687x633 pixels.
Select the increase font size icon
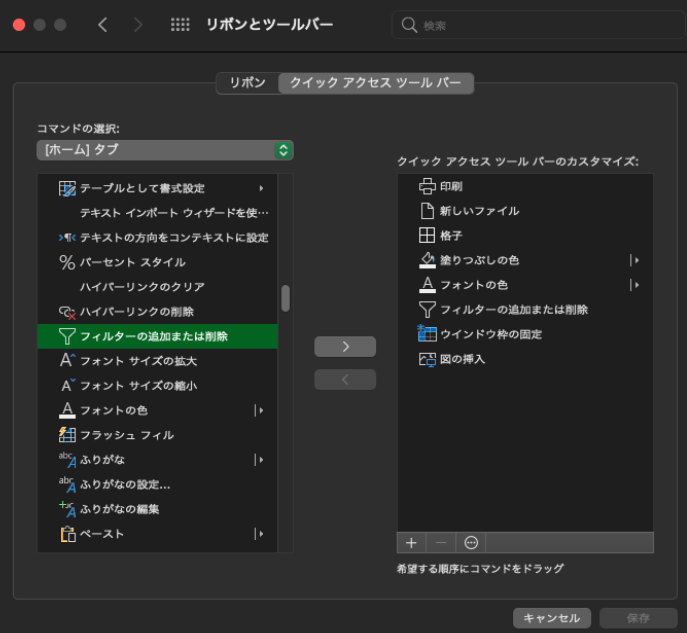click(x=67, y=361)
